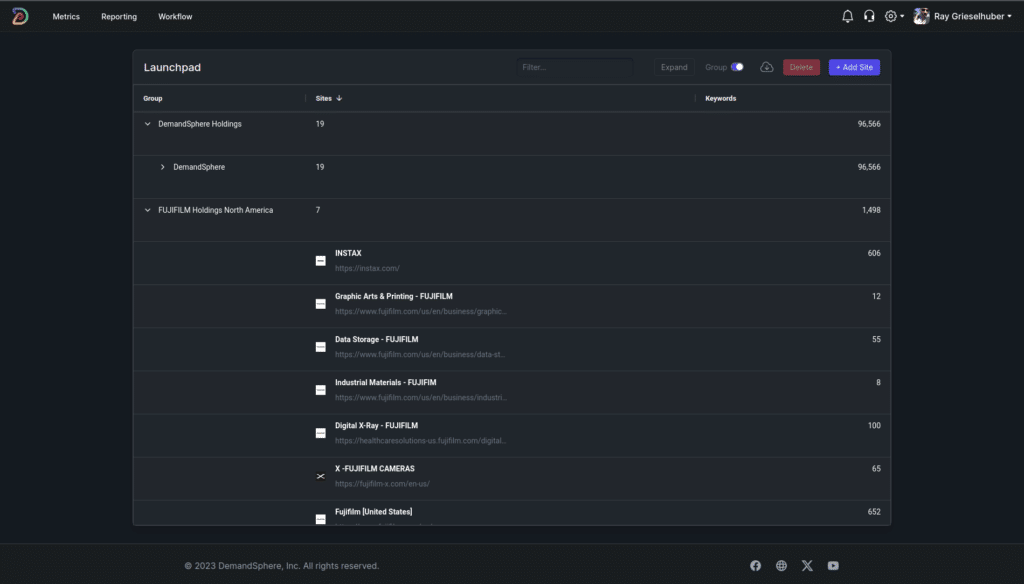Open the Ray Grieselhuber user menu
This screenshot has width=1024, height=584.
[x=963, y=16]
